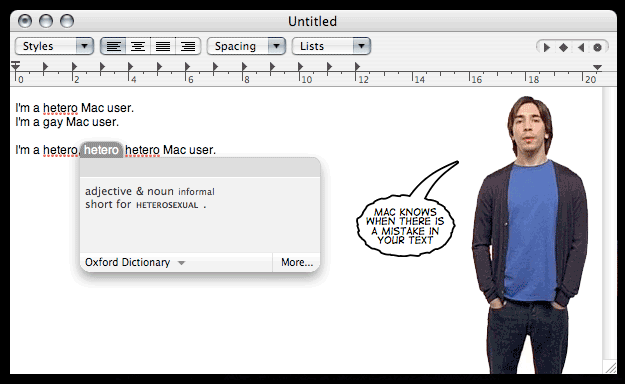Choose the center tab stop diamond button
Screen dimensions: 625x384
[563, 47]
